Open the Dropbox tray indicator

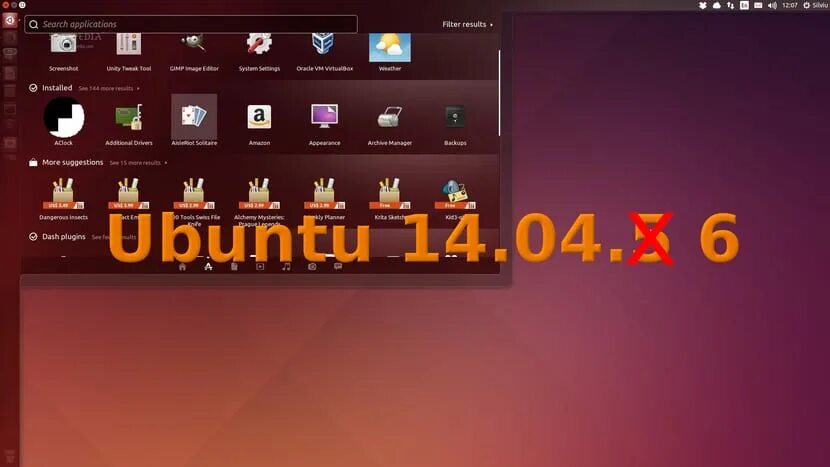coord(702,5)
